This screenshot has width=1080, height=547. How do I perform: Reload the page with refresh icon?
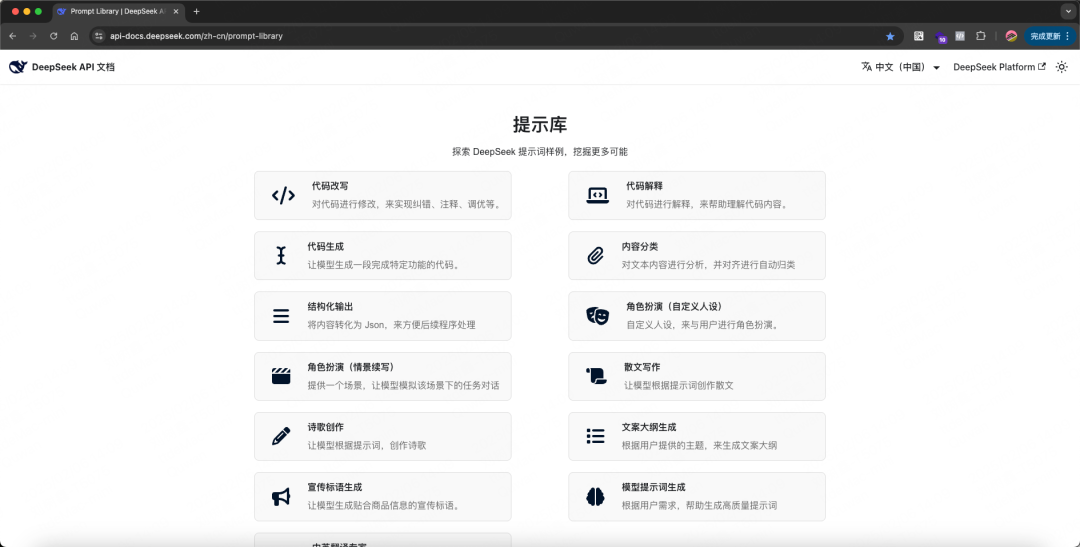[x=54, y=36]
